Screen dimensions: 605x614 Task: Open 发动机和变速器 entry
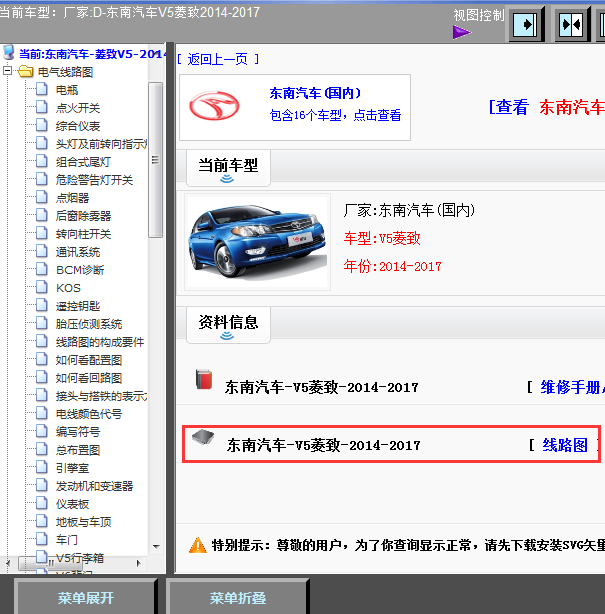click(94, 486)
